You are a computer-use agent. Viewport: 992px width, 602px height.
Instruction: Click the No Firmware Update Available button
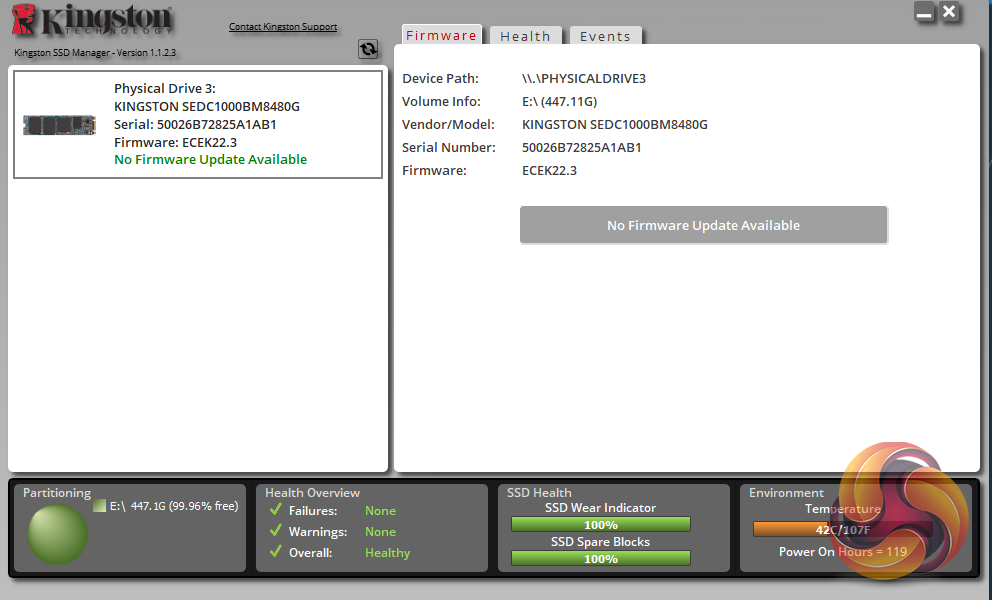click(x=704, y=224)
